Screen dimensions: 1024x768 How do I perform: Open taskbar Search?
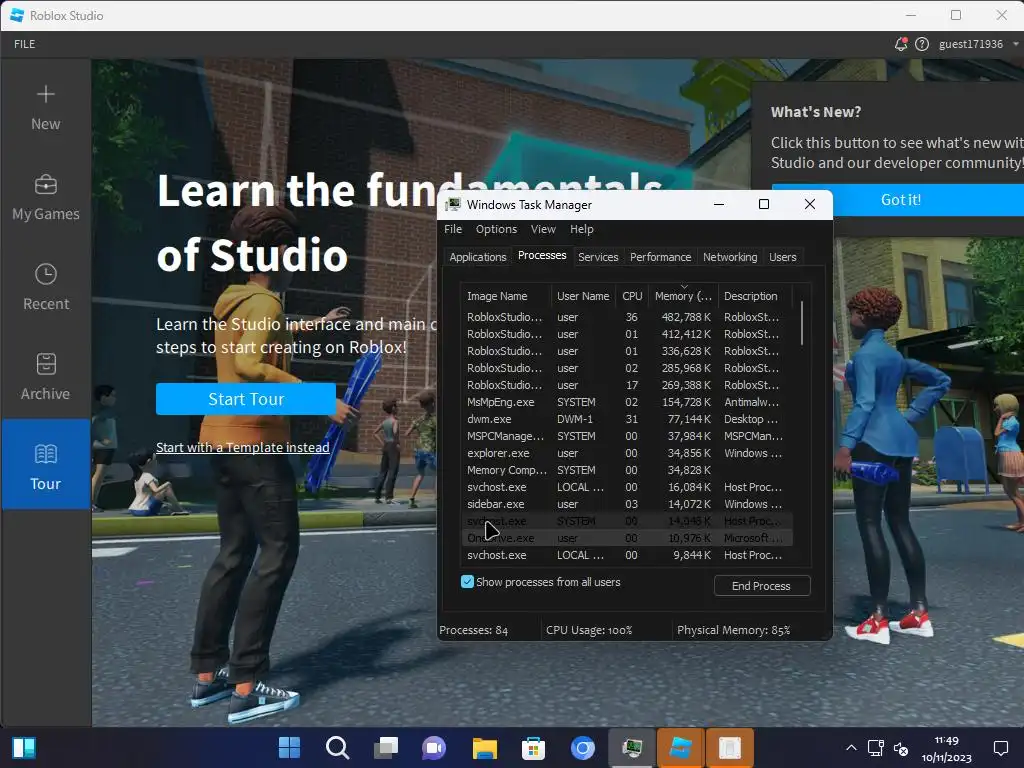pyautogui.click(x=338, y=747)
